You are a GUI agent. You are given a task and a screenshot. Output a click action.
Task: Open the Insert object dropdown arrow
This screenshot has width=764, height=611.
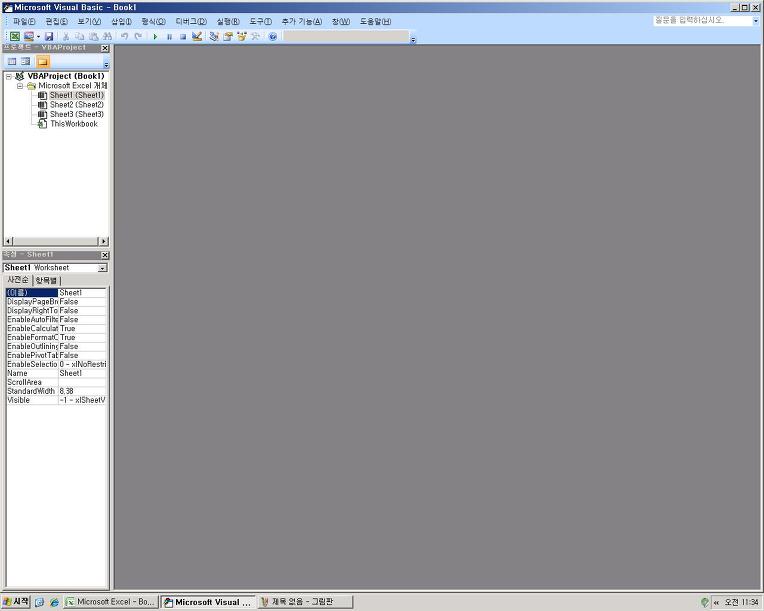38,37
